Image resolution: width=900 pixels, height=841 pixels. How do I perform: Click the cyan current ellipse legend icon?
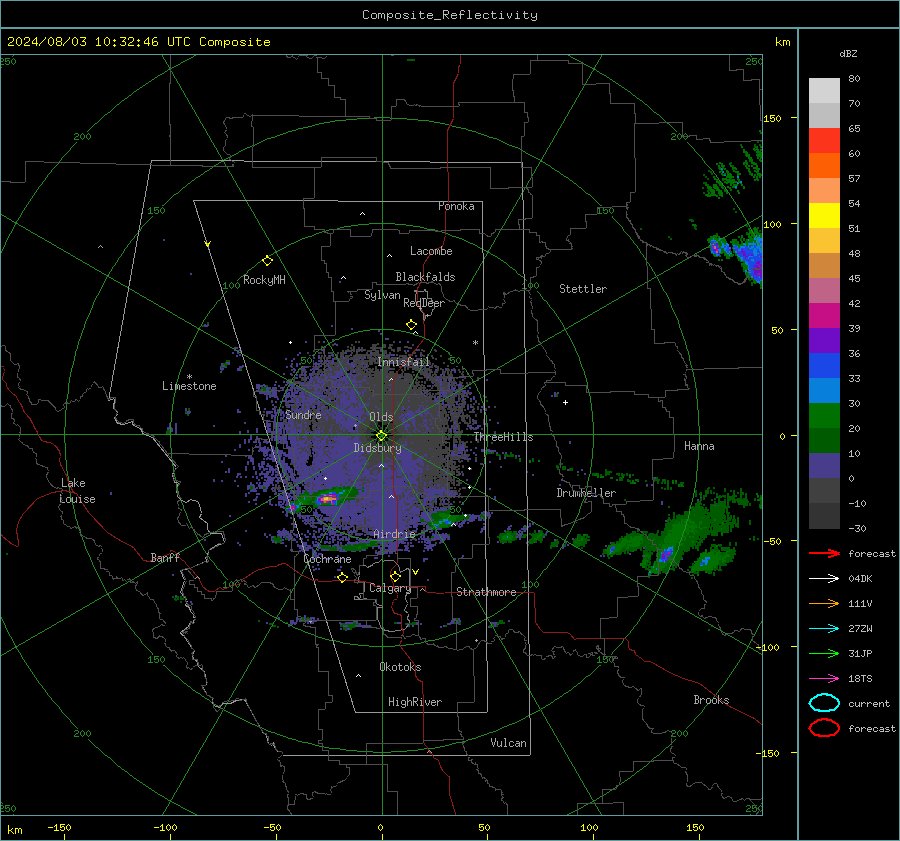point(824,703)
